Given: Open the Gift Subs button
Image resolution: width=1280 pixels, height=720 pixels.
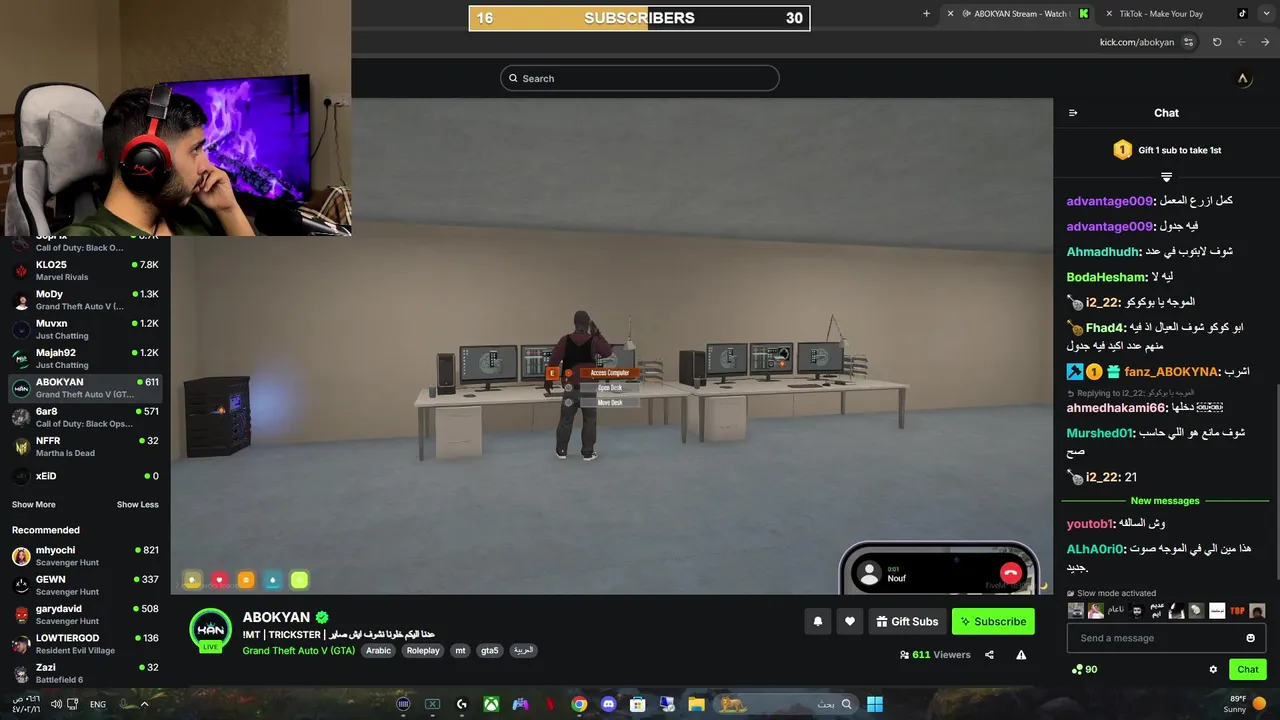Looking at the screenshot, I should coord(907,621).
